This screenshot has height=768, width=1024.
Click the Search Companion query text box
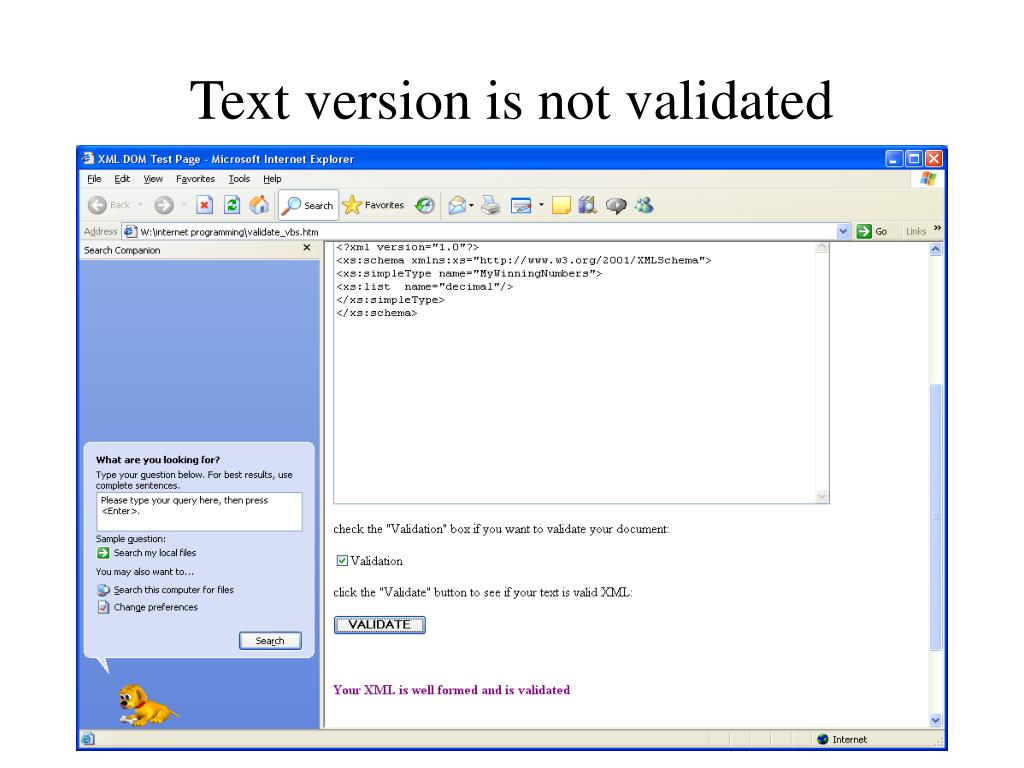pos(199,511)
